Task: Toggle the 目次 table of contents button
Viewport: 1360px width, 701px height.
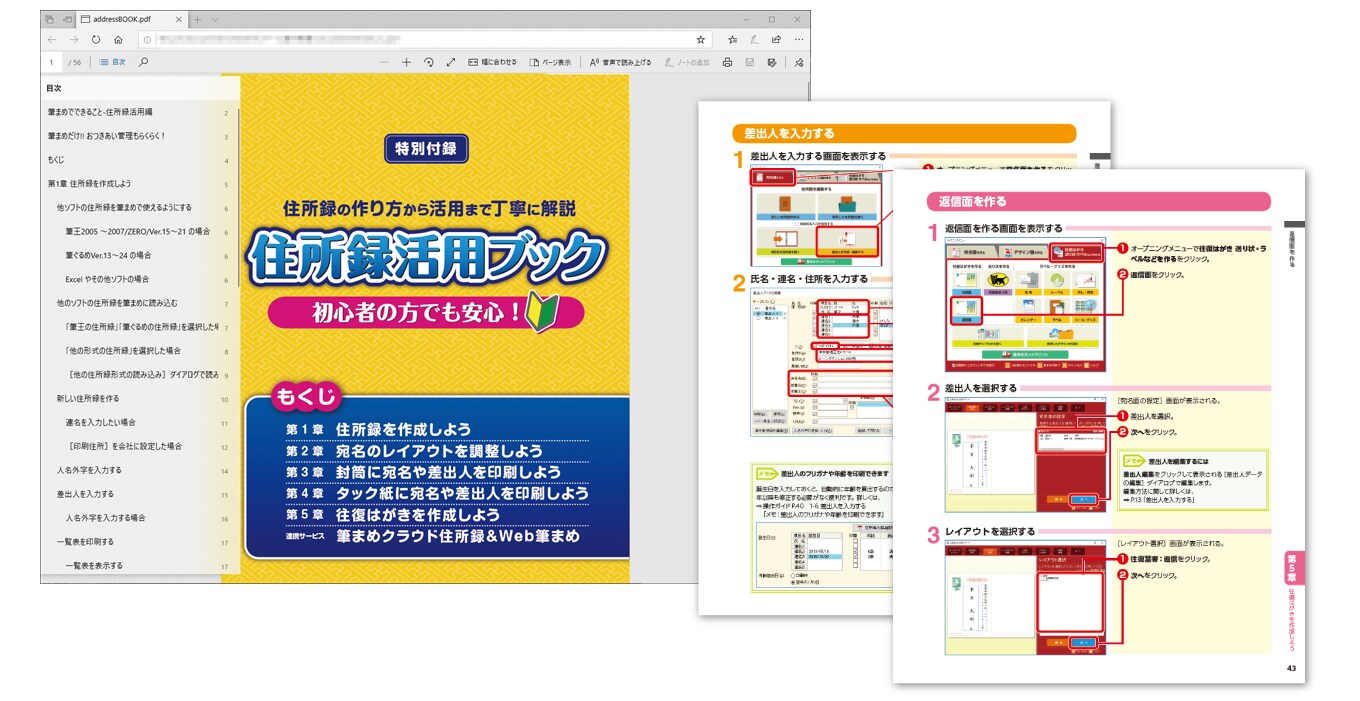Action: pyautogui.click(x=112, y=62)
